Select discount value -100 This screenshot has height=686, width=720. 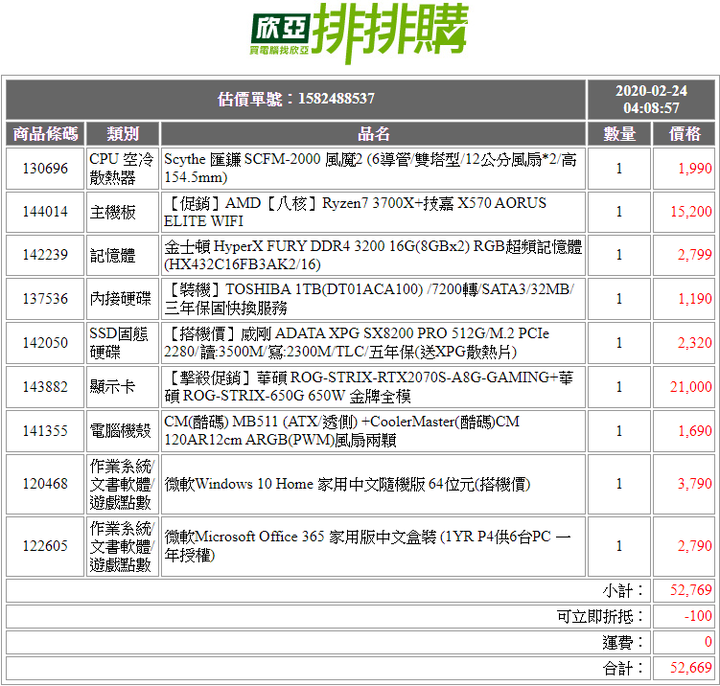pyautogui.click(x=698, y=616)
